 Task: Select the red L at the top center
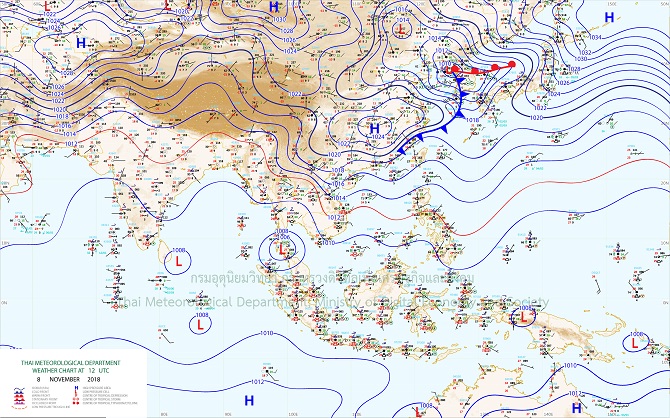click(x=402, y=32)
